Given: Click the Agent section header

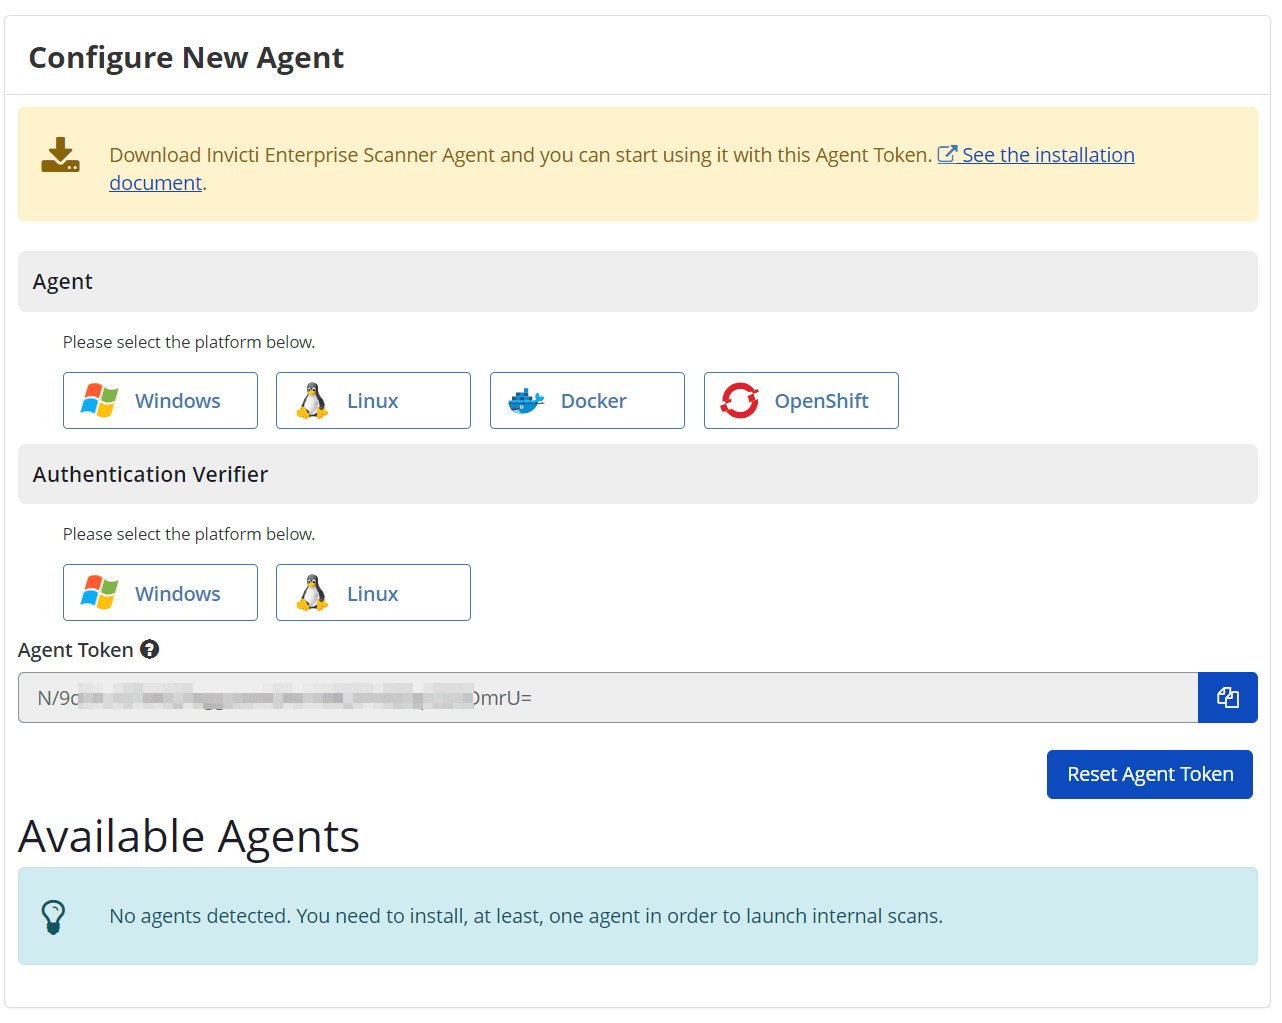Looking at the screenshot, I should coord(638,281).
